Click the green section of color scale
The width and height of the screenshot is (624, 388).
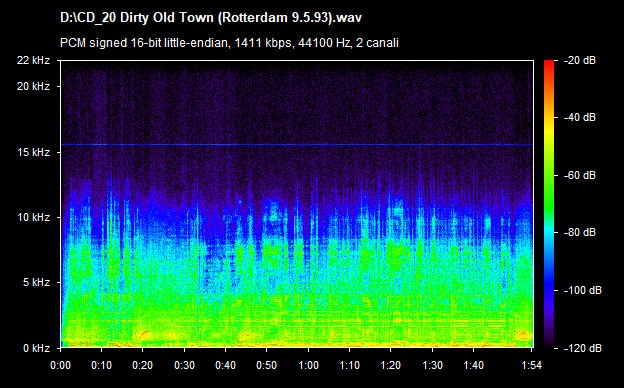click(549, 191)
